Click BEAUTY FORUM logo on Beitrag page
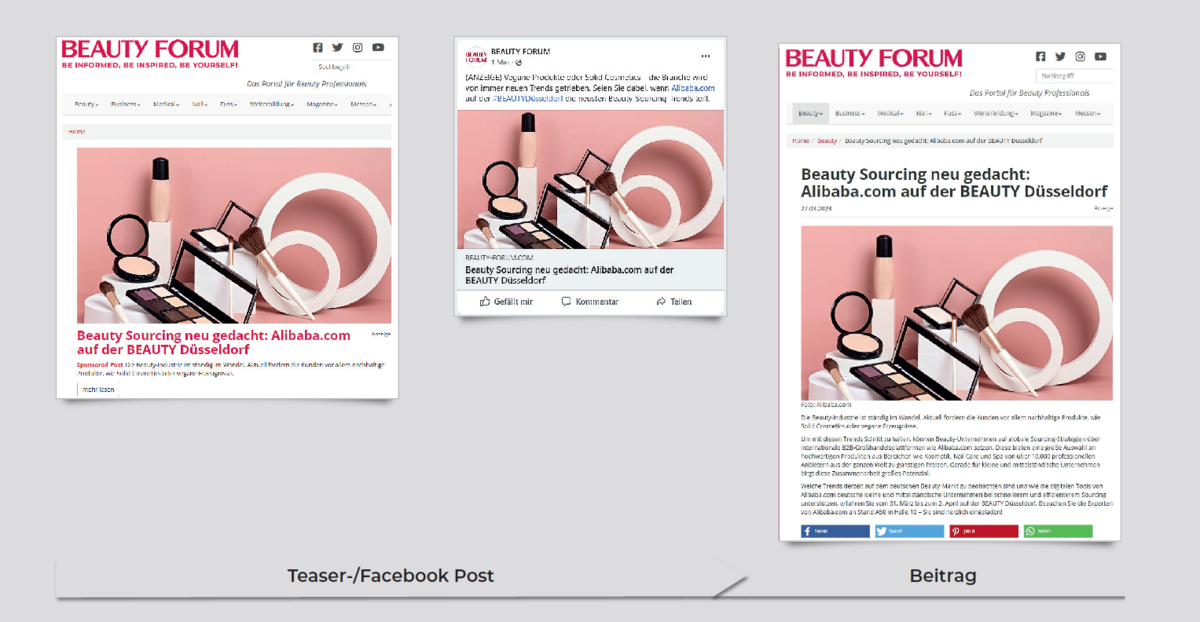 pos(874,62)
